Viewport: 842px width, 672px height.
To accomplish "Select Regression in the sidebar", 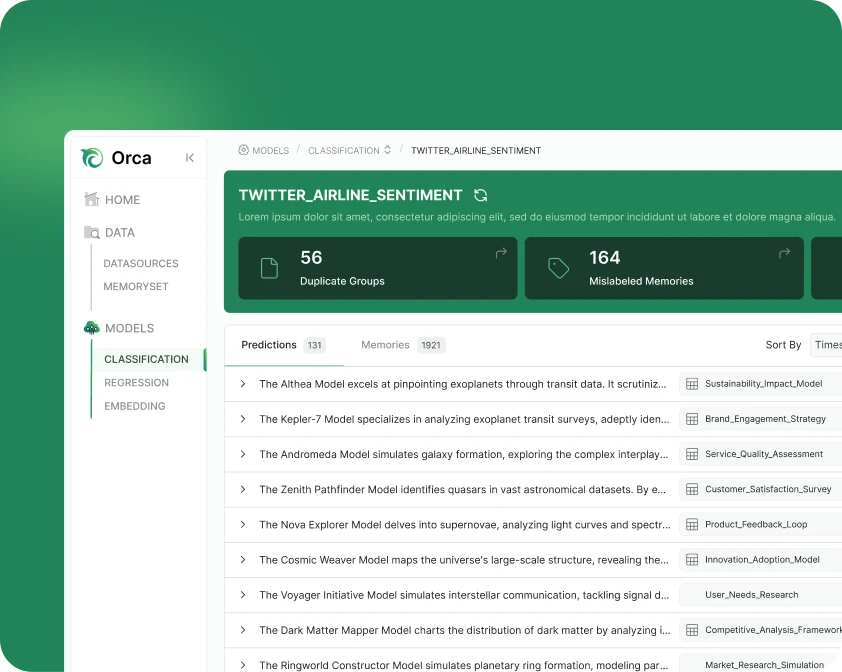I will [136, 382].
